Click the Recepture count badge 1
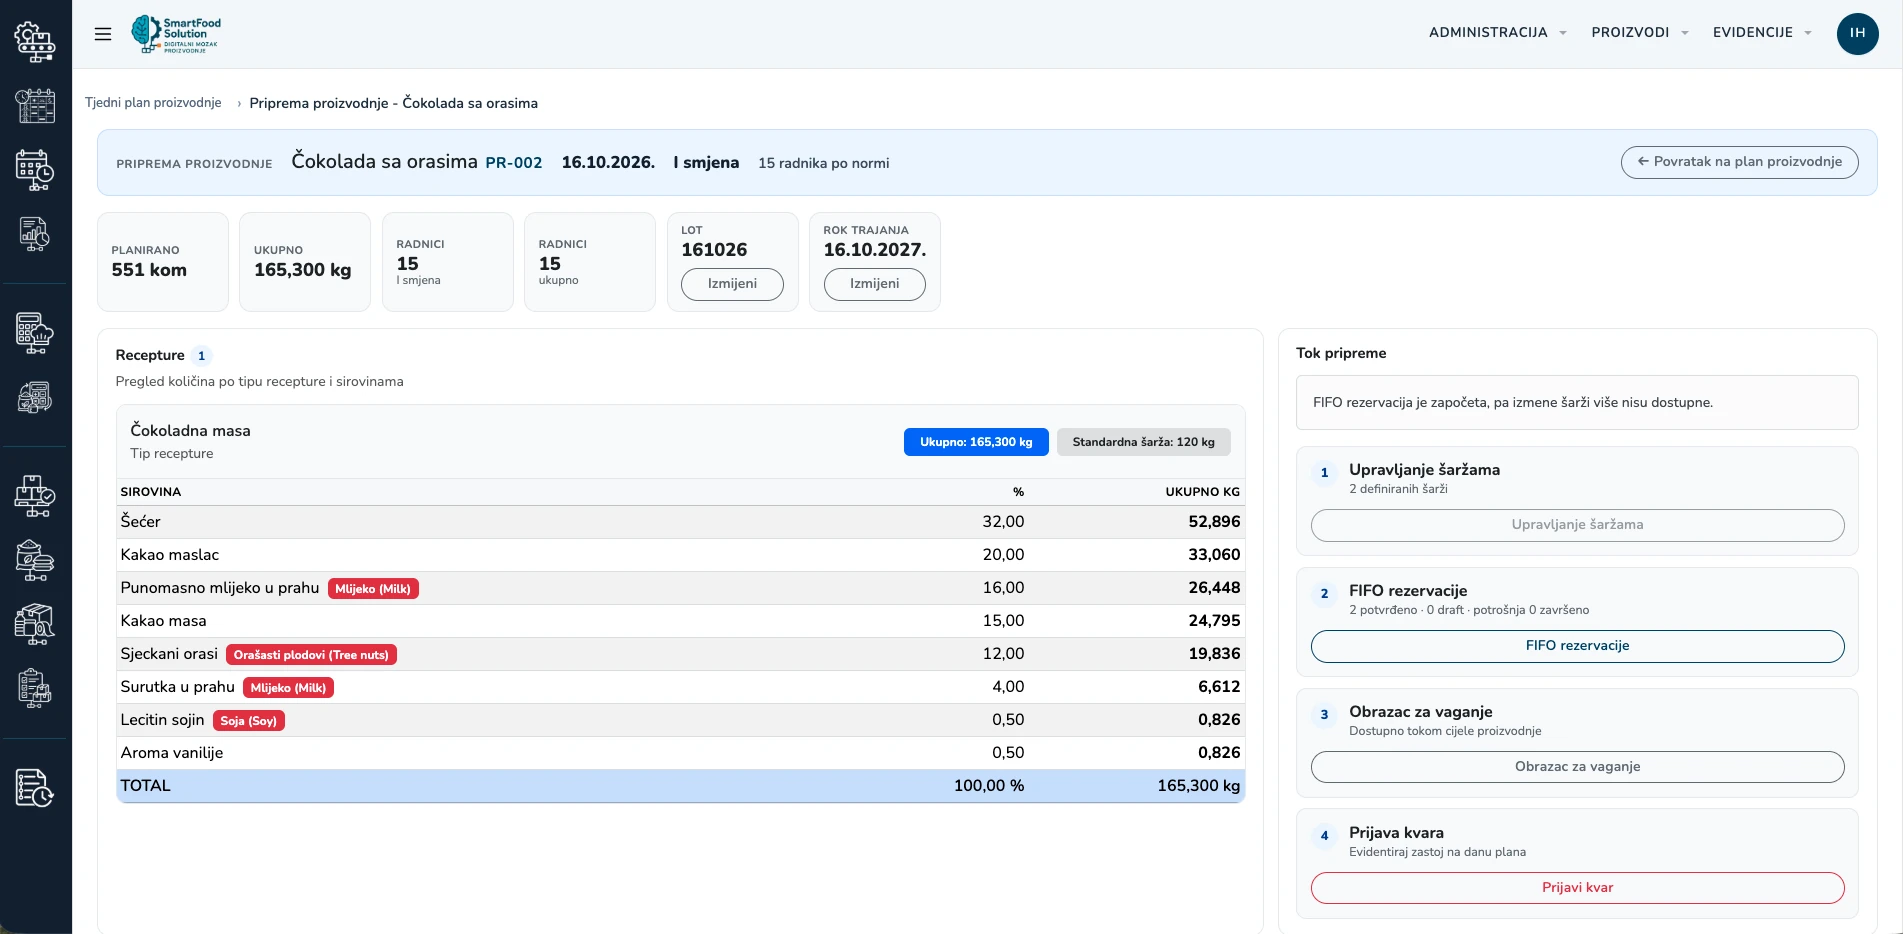 coord(201,356)
